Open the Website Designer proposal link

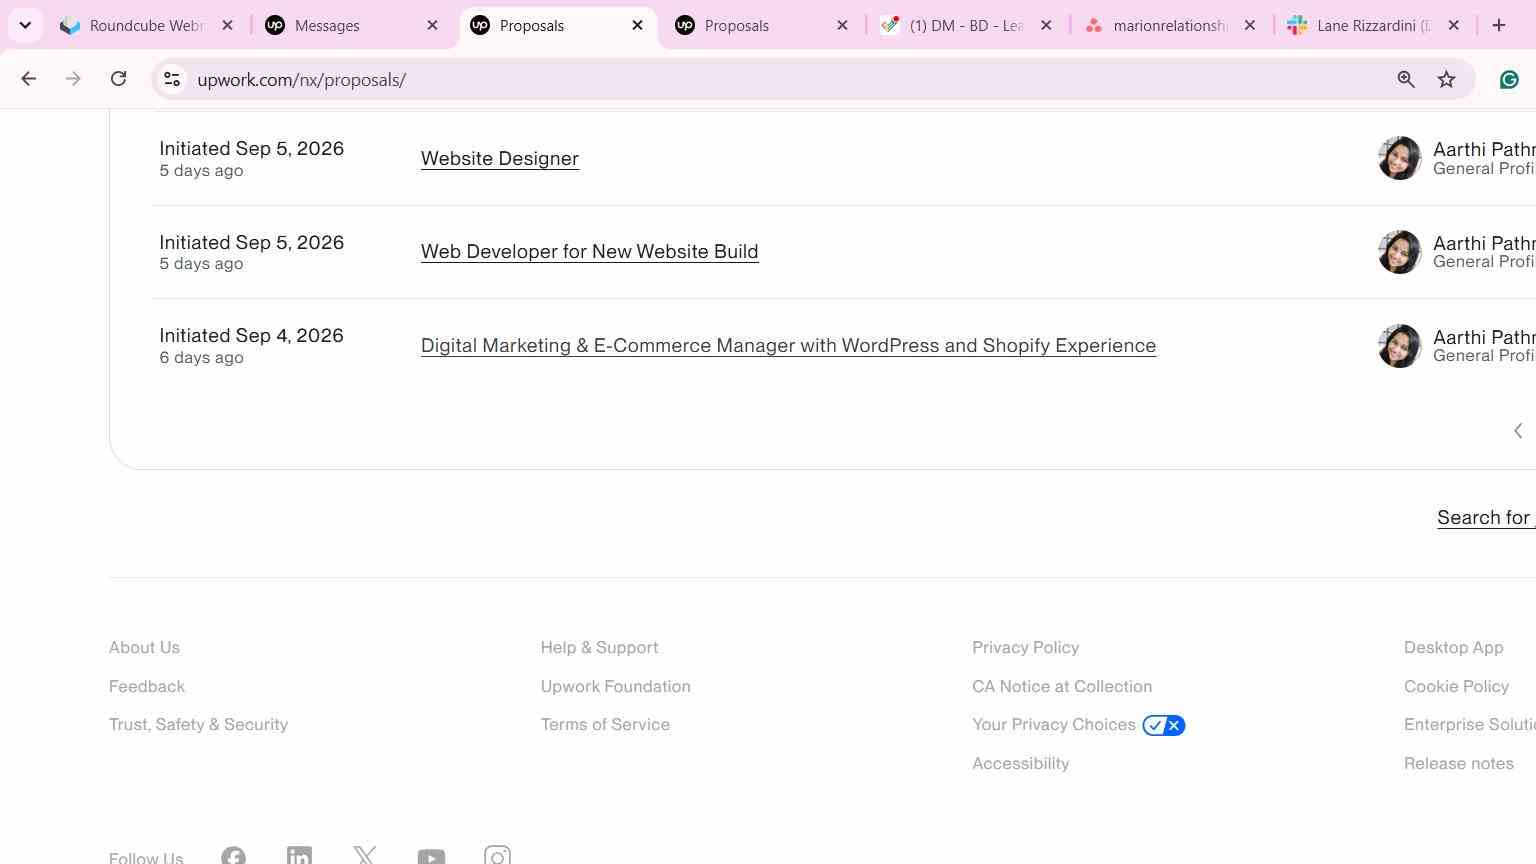pos(500,158)
